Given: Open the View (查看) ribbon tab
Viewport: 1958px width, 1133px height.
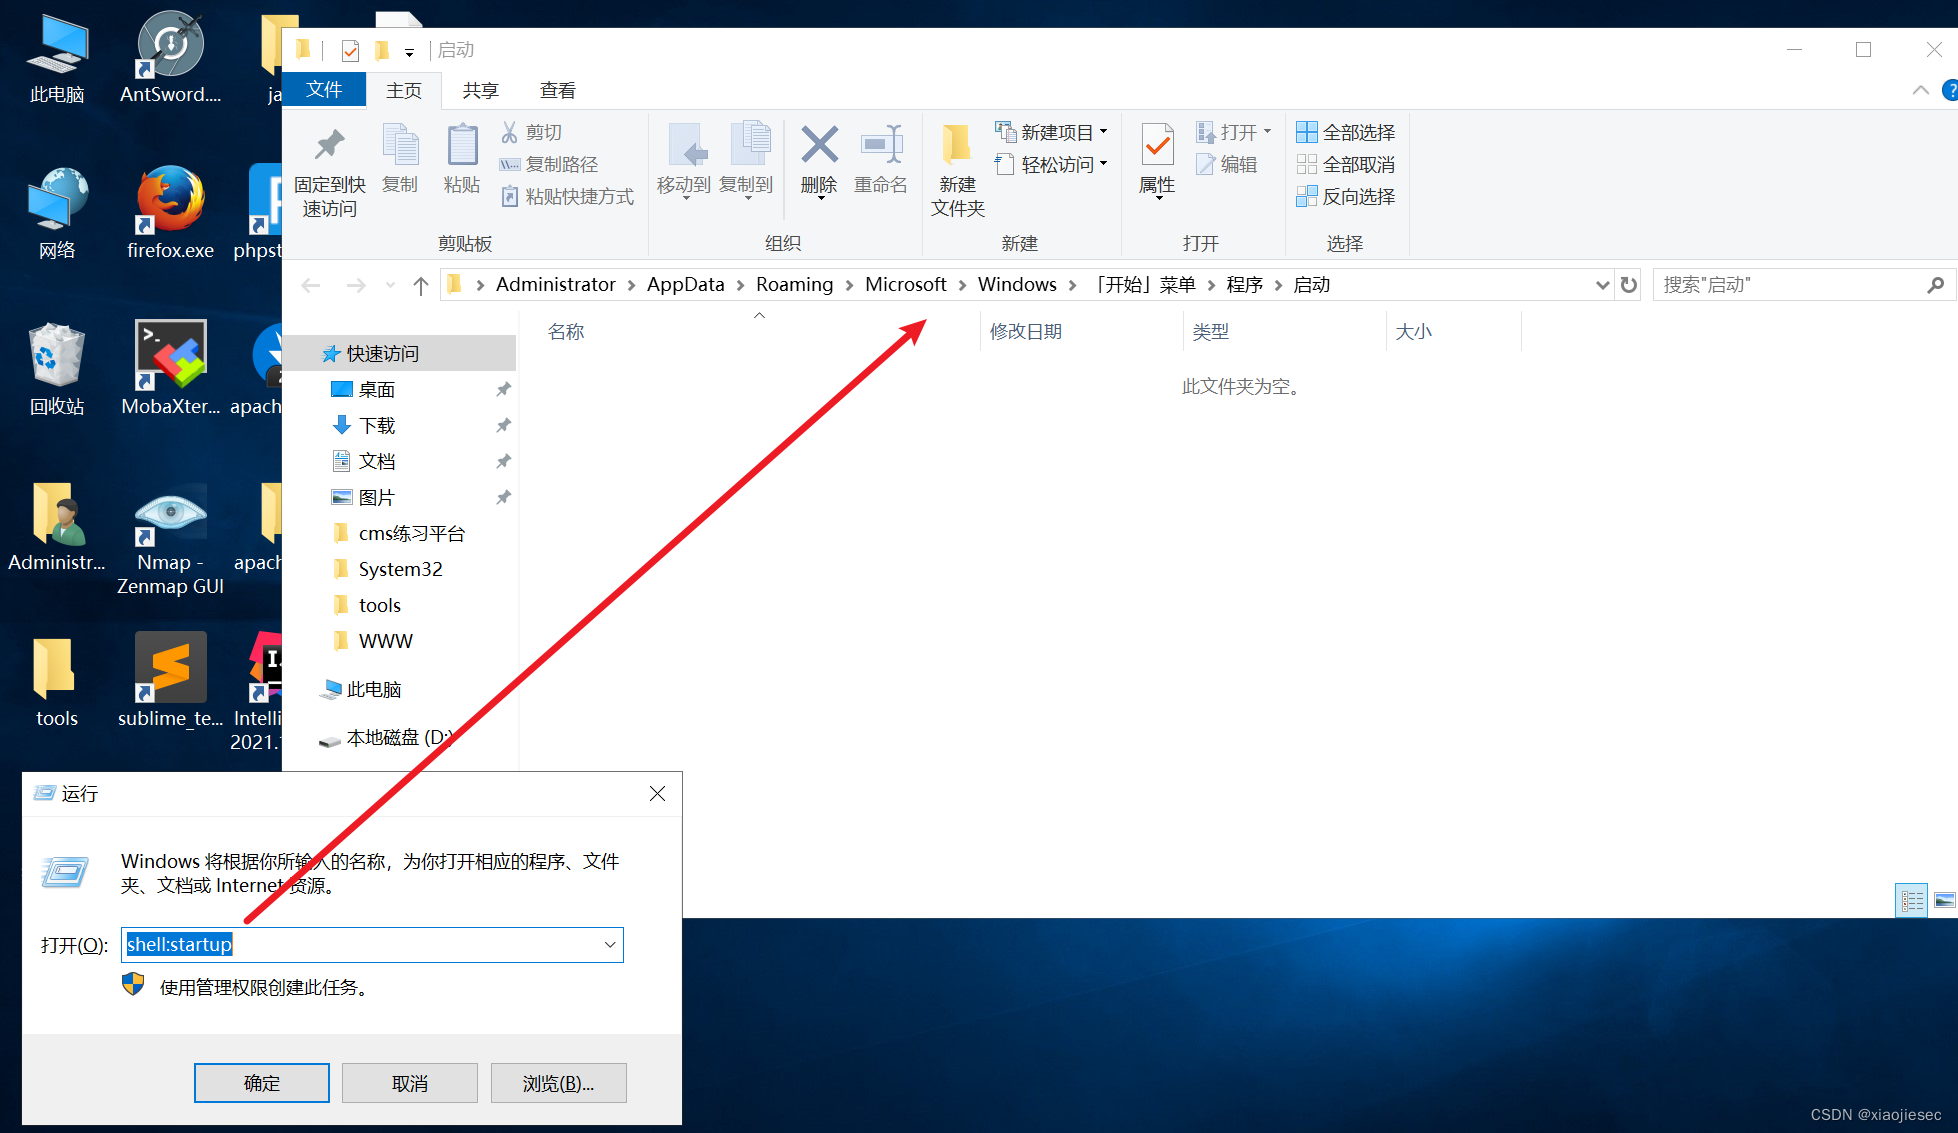Looking at the screenshot, I should pos(557,91).
